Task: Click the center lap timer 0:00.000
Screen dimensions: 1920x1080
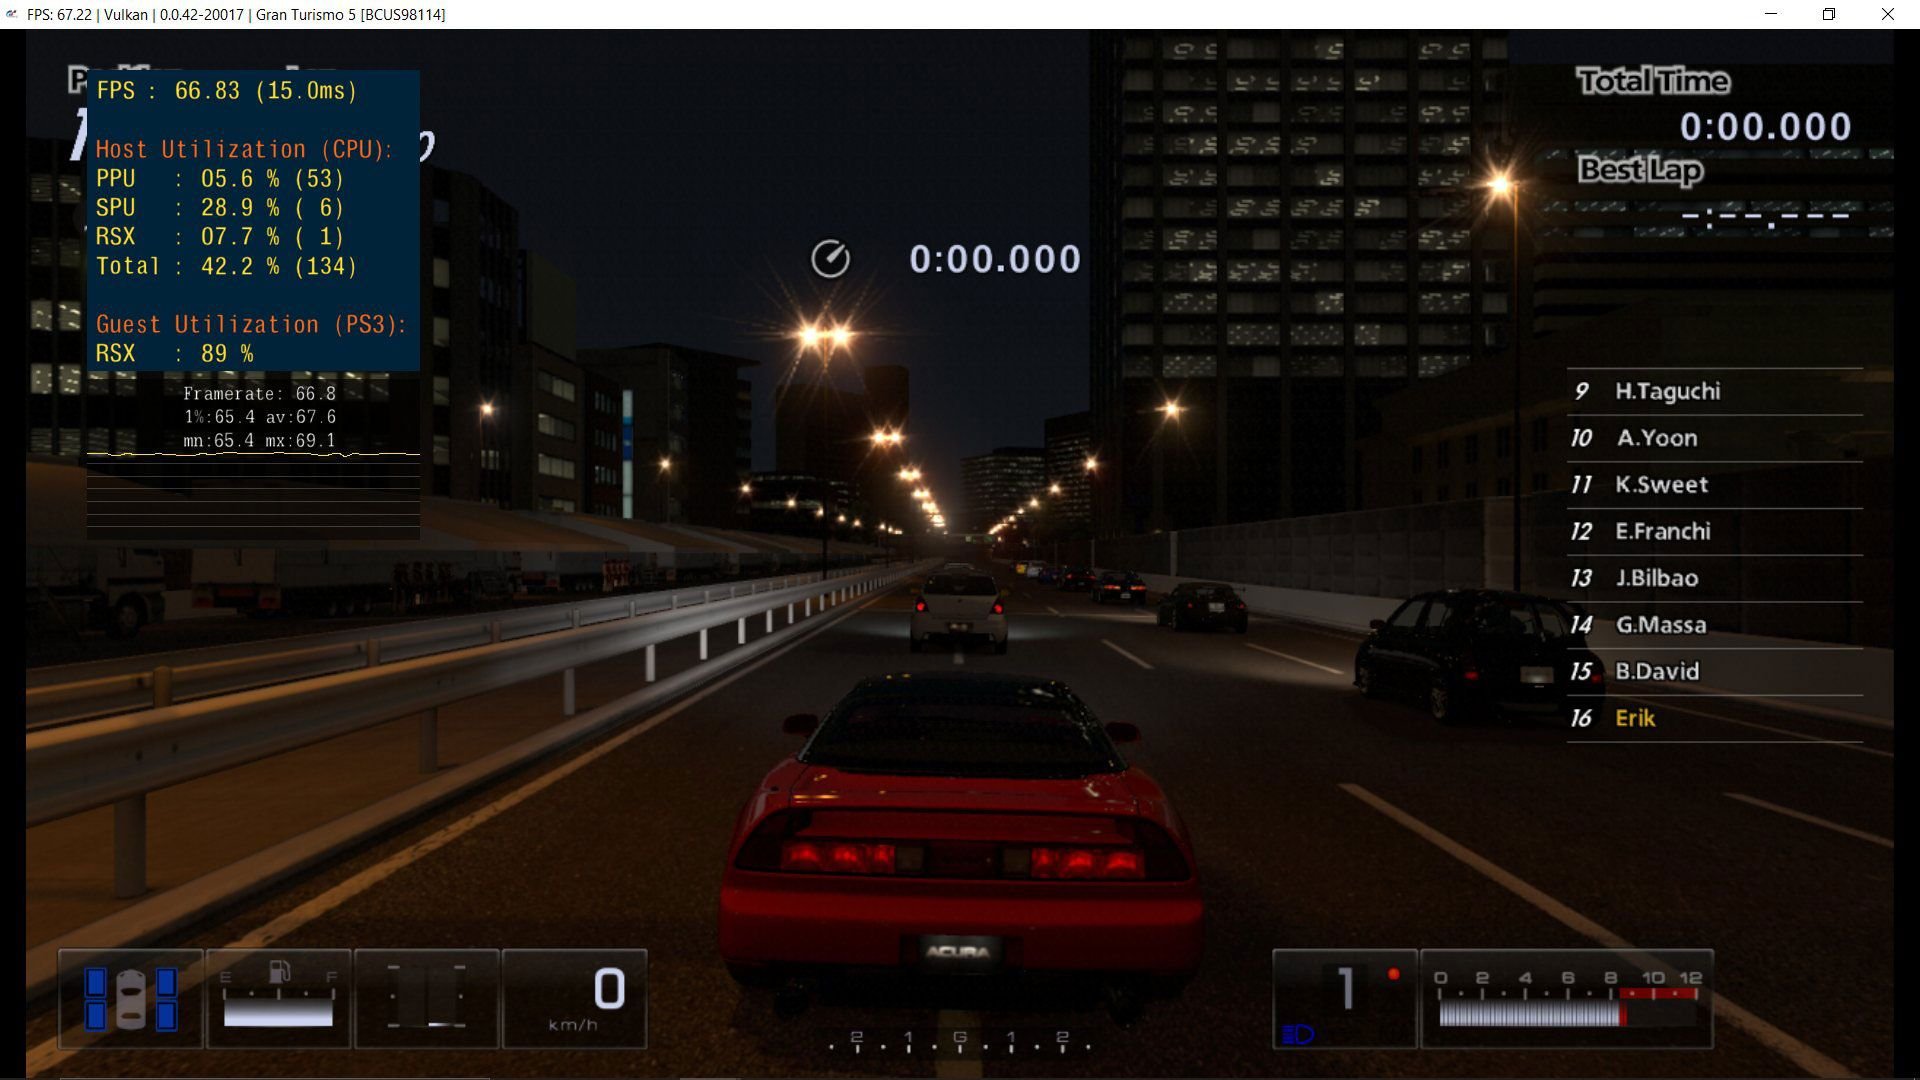Action: coord(995,259)
